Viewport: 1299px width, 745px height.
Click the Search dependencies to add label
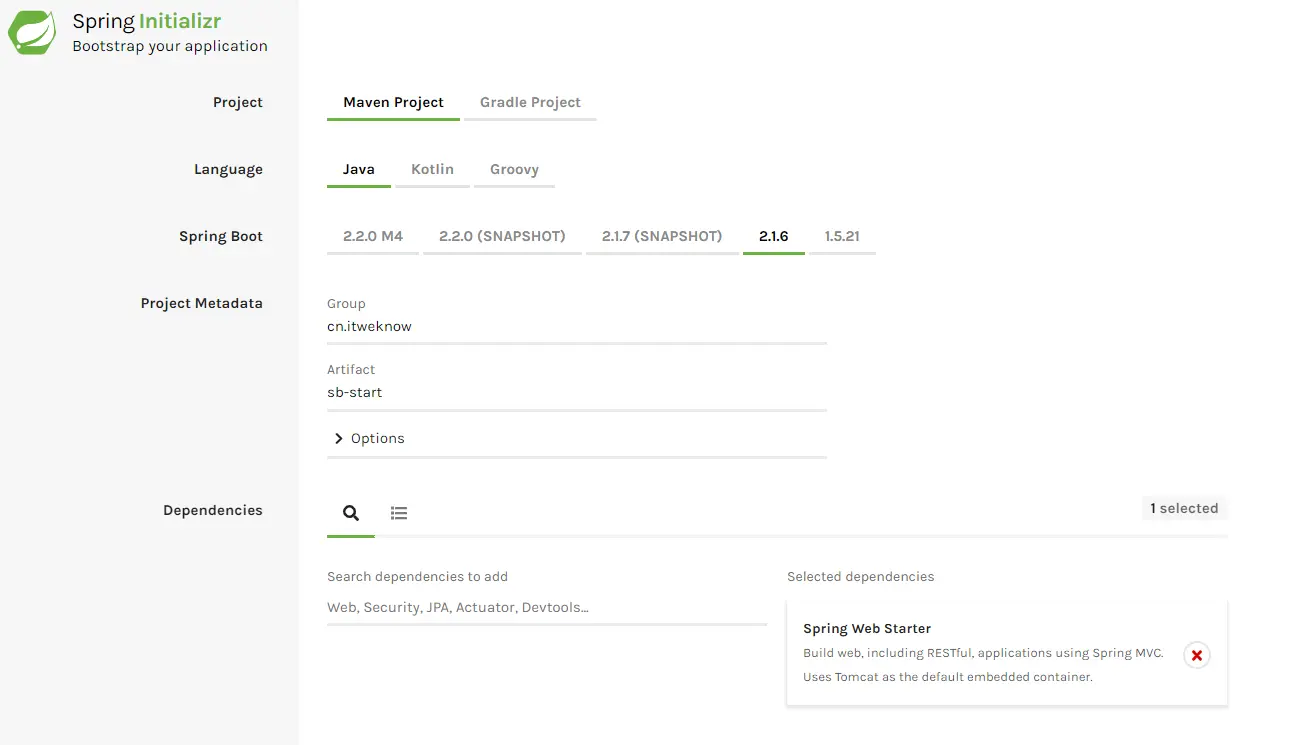417,576
